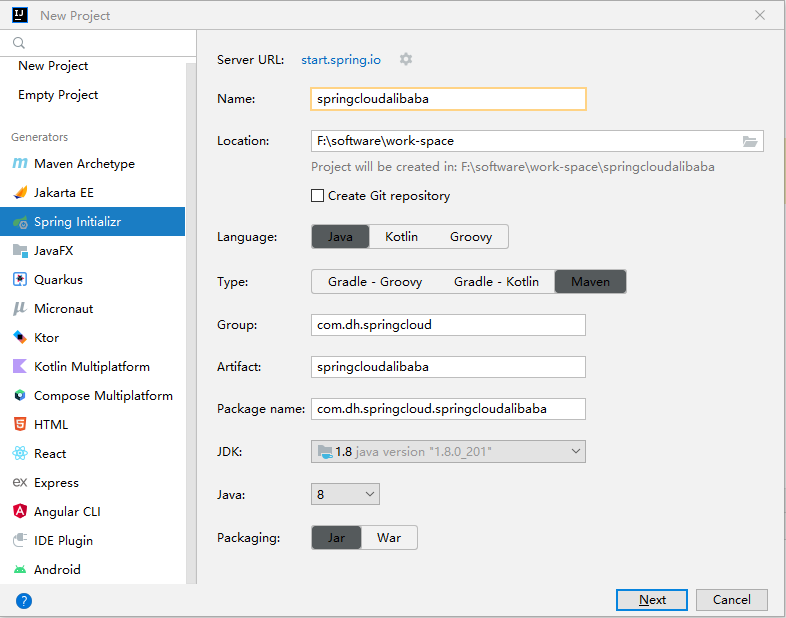Image resolution: width=786 pixels, height=618 pixels.
Task: Open server URL settings gear
Action: [406, 59]
